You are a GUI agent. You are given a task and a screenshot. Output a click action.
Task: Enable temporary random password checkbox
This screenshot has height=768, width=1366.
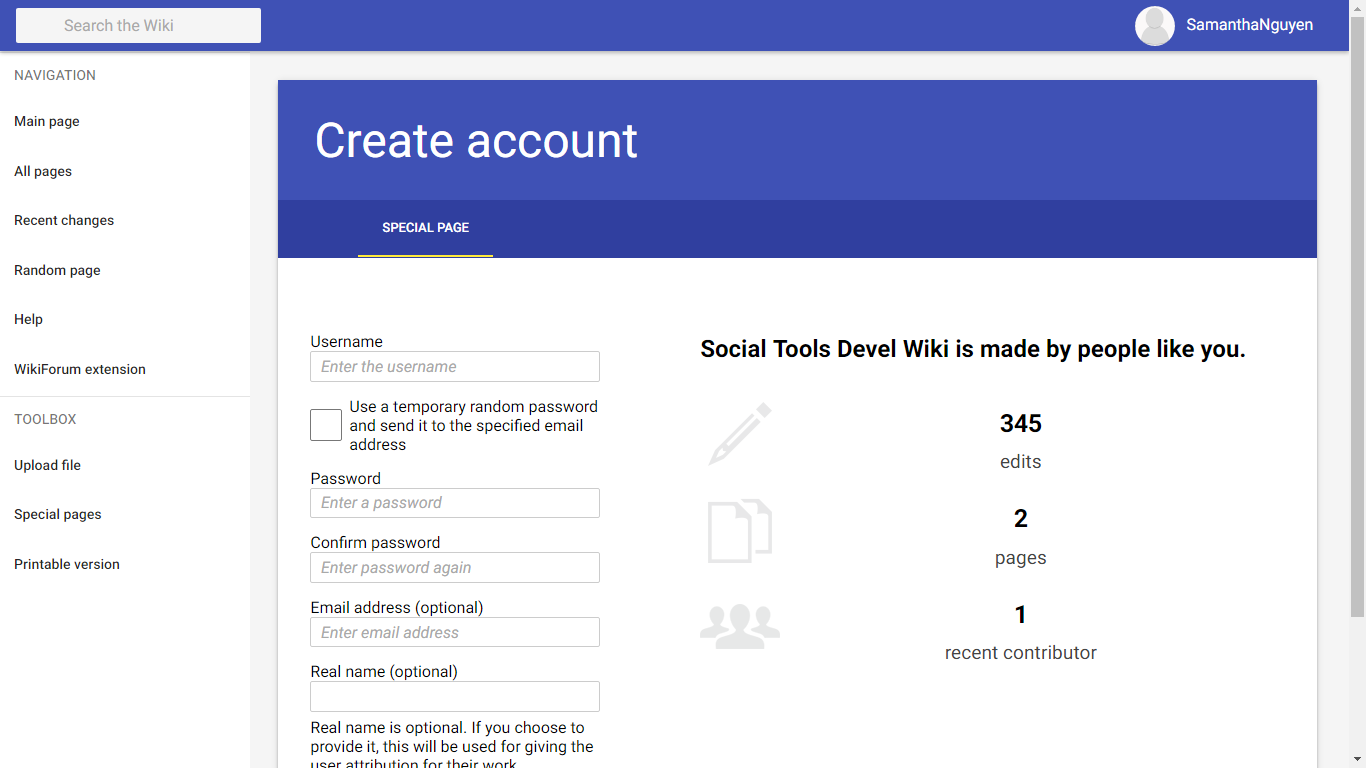[x=326, y=425]
